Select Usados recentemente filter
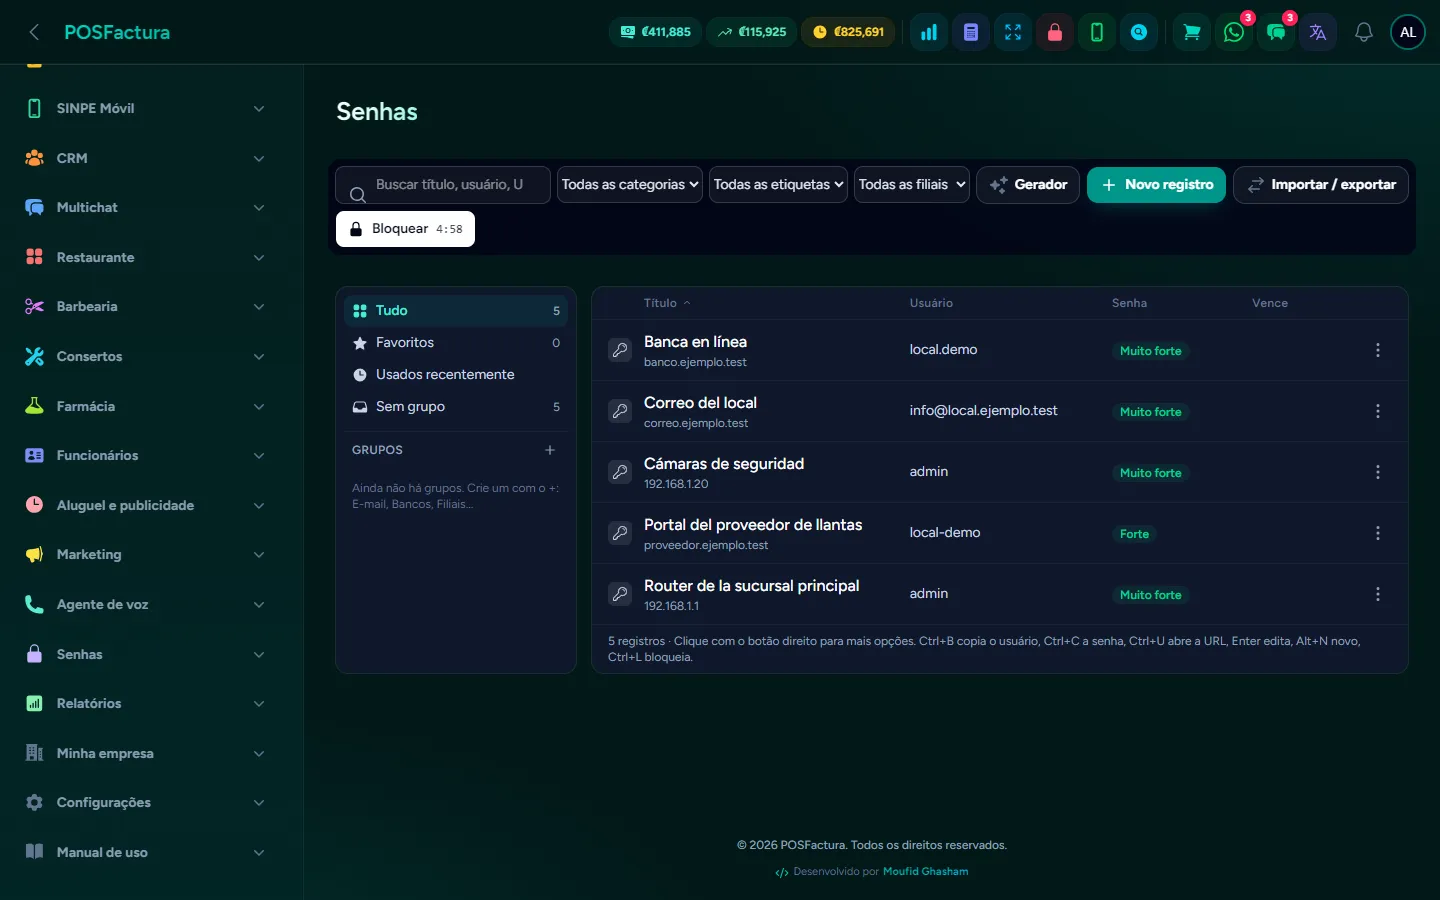Image resolution: width=1440 pixels, height=900 pixels. click(x=456, y=374)
